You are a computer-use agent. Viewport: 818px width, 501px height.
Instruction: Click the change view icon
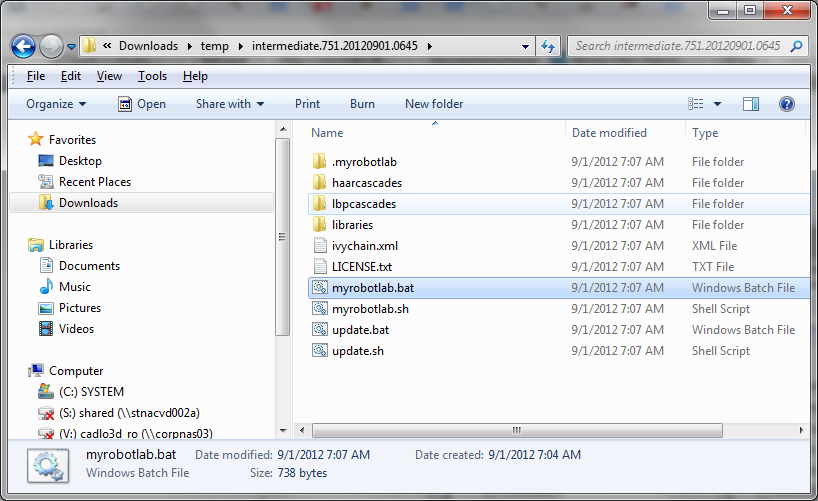(695, 104)
